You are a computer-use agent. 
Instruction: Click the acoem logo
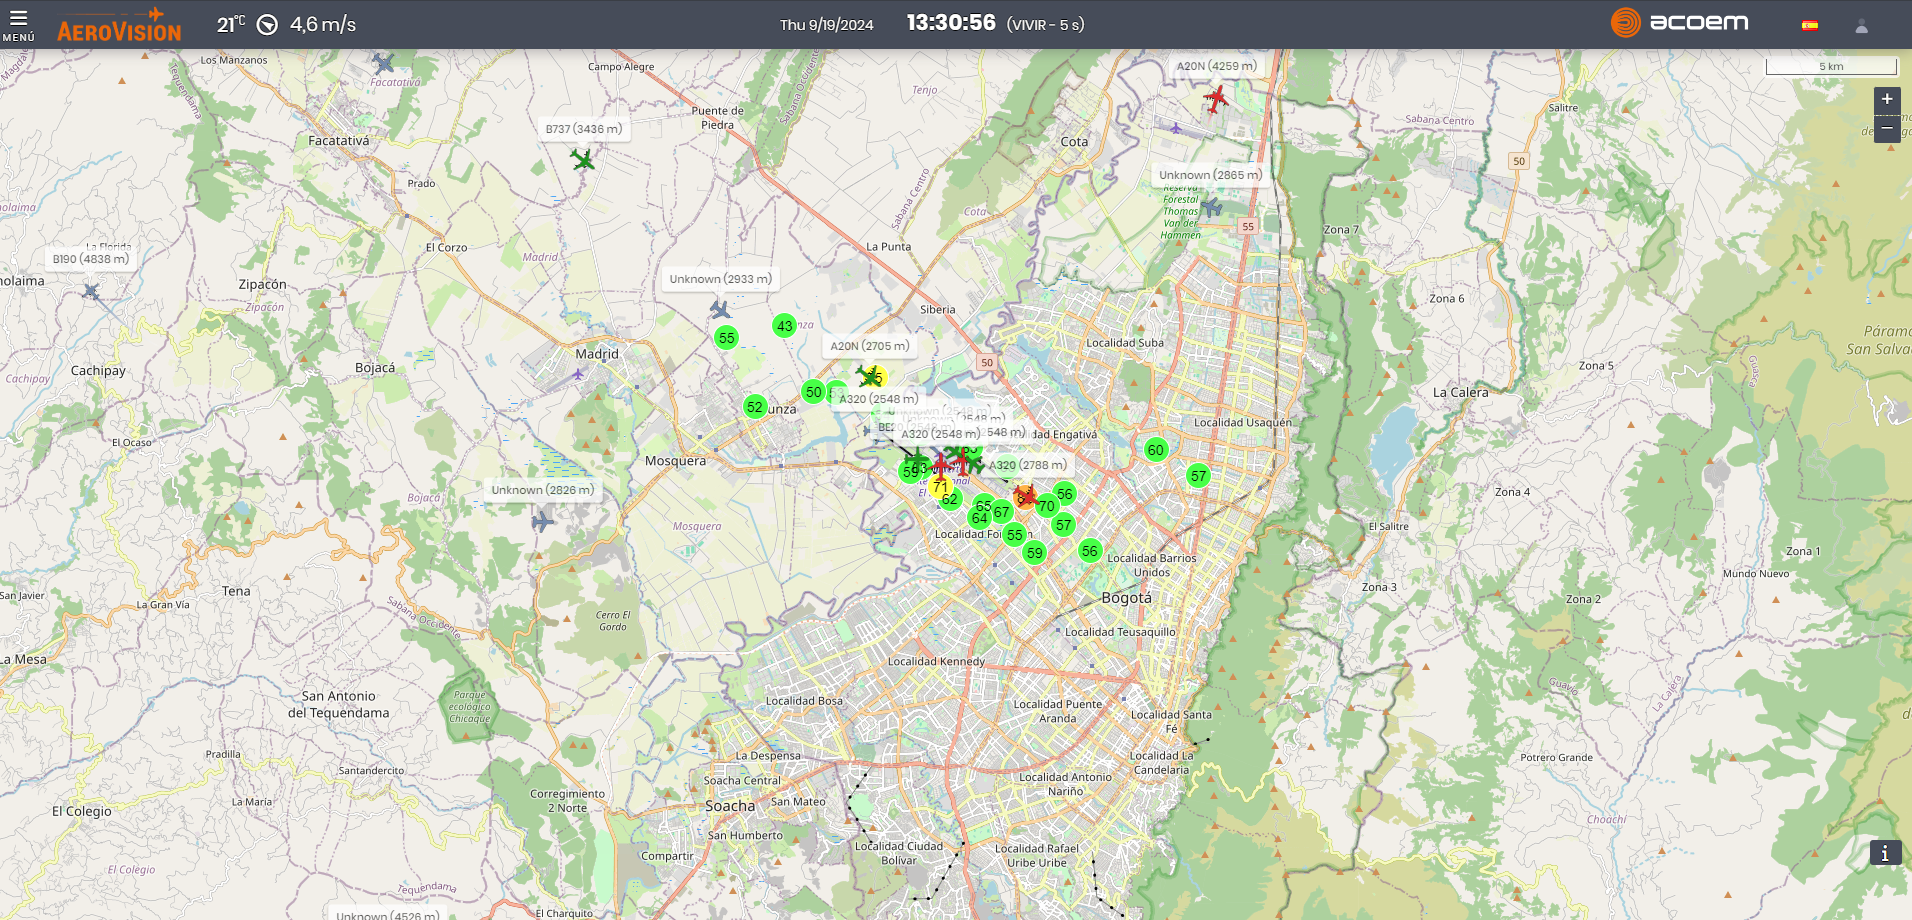[1679, 22]
